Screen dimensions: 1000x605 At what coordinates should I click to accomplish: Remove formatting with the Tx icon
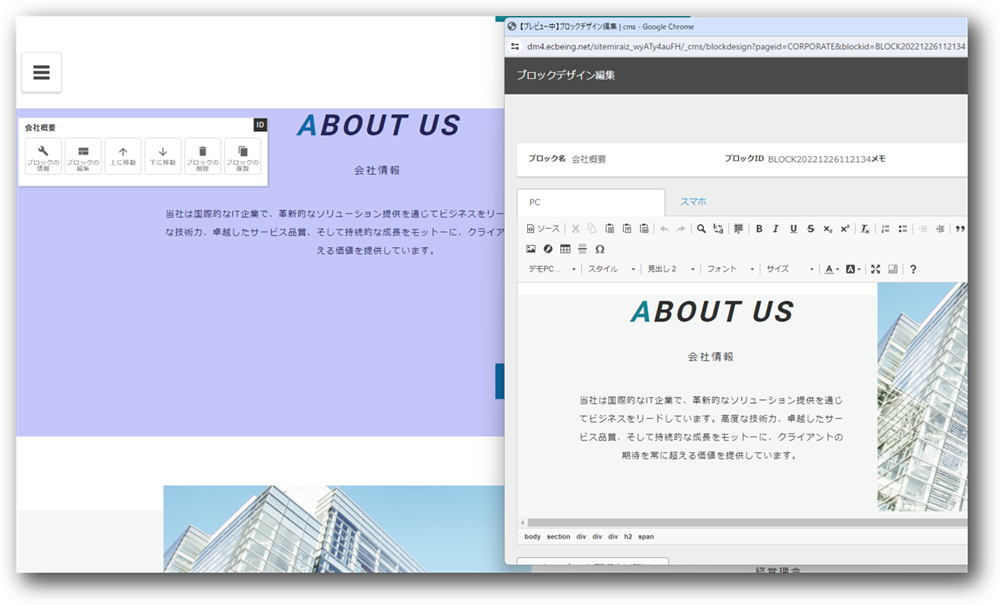[865, 229]
